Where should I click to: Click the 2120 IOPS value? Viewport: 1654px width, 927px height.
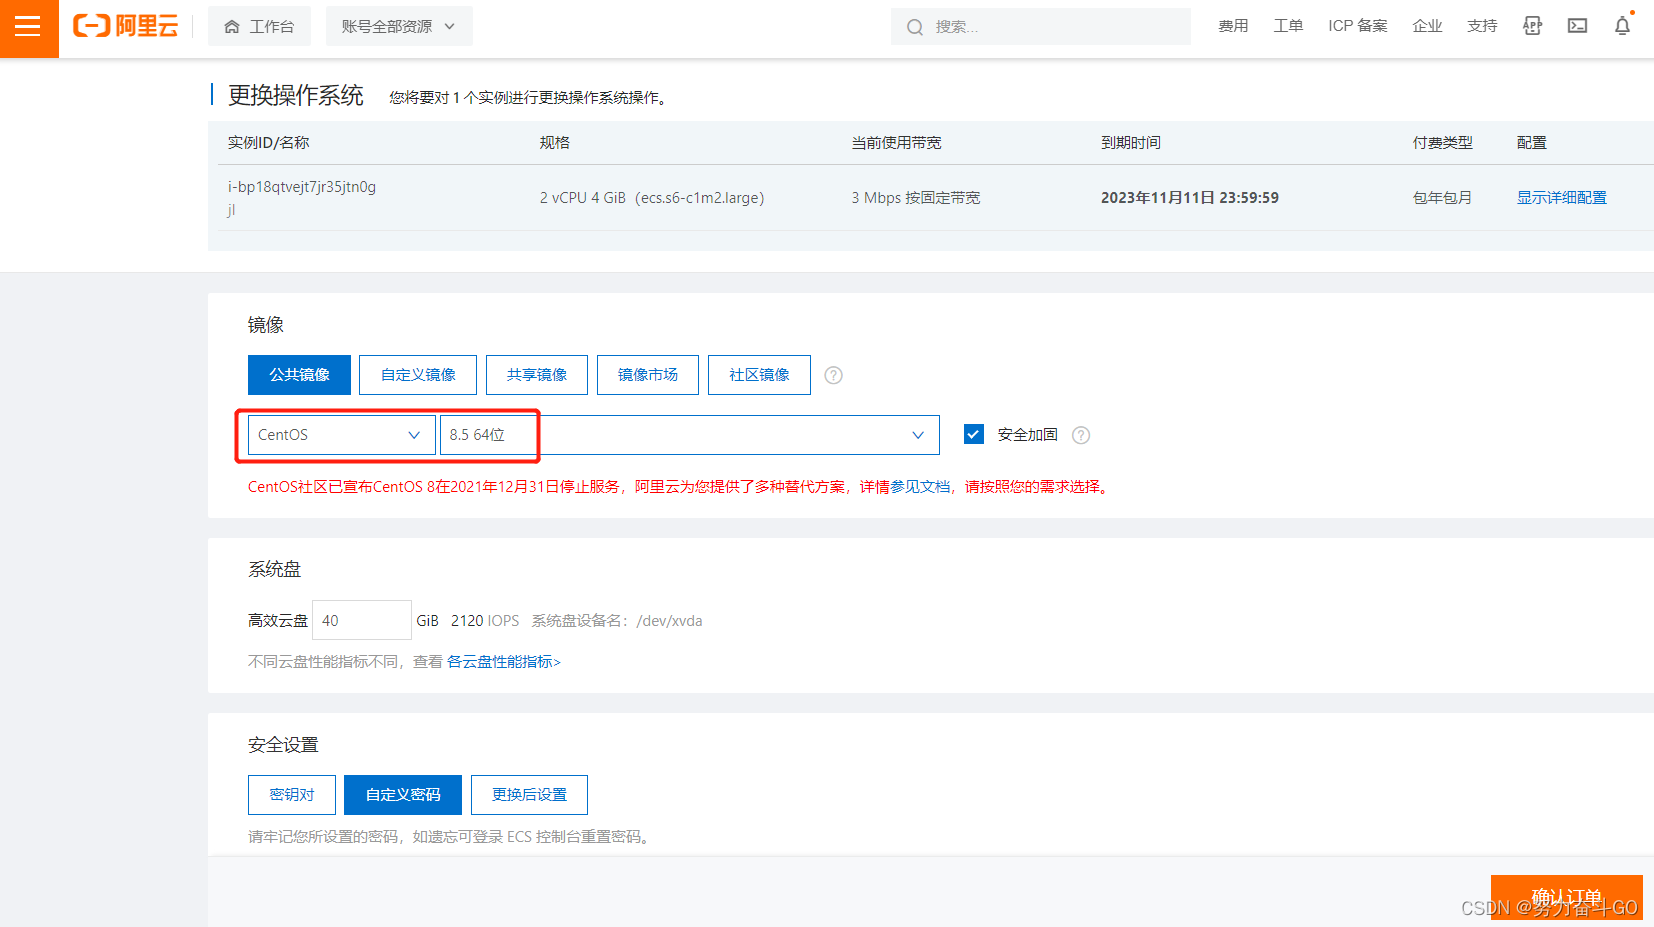[x=485, y=621]
